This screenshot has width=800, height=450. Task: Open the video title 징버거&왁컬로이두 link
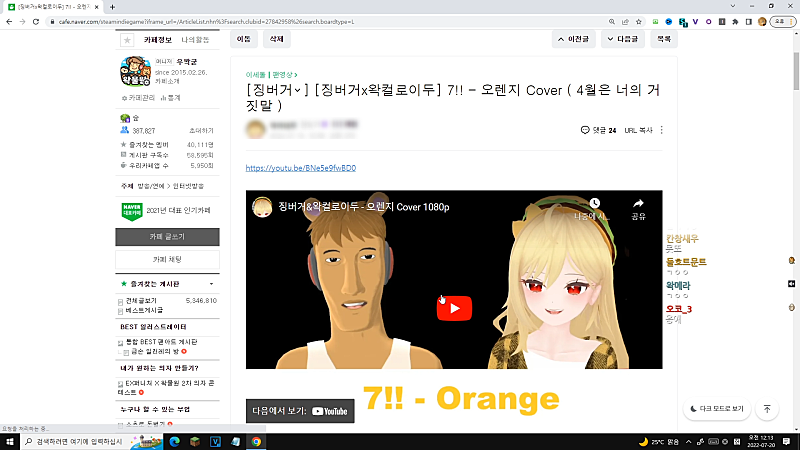(364, 207)
